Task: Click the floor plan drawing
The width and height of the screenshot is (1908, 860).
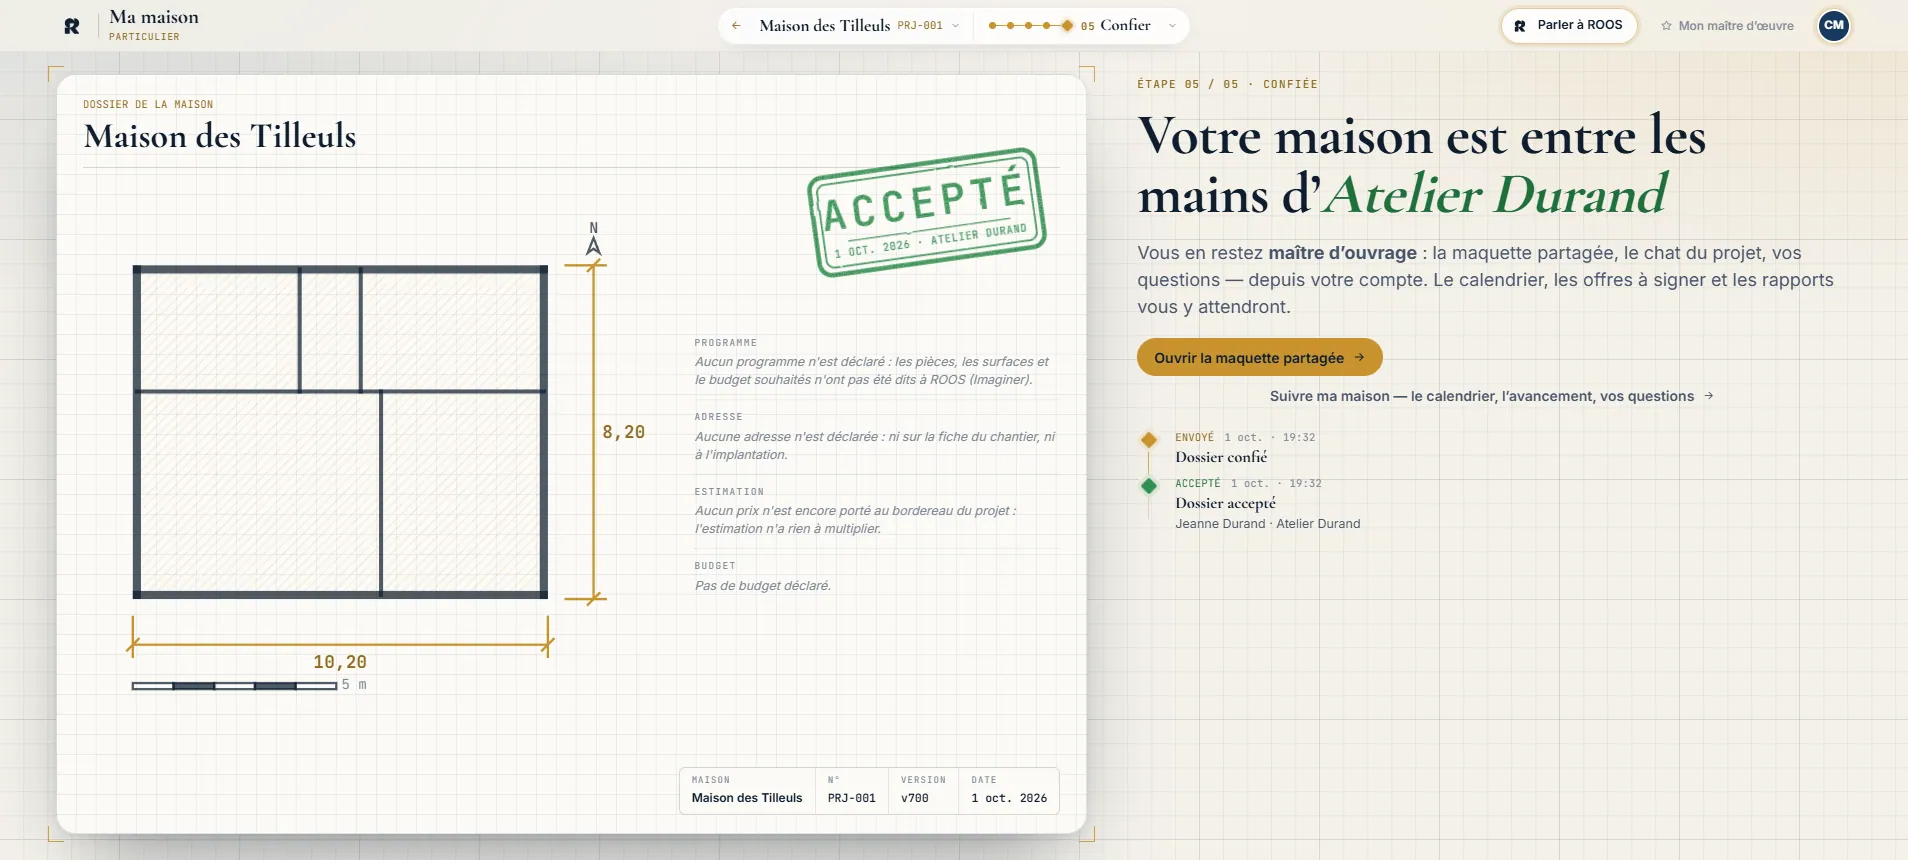Action: click(x=340, y=432)
